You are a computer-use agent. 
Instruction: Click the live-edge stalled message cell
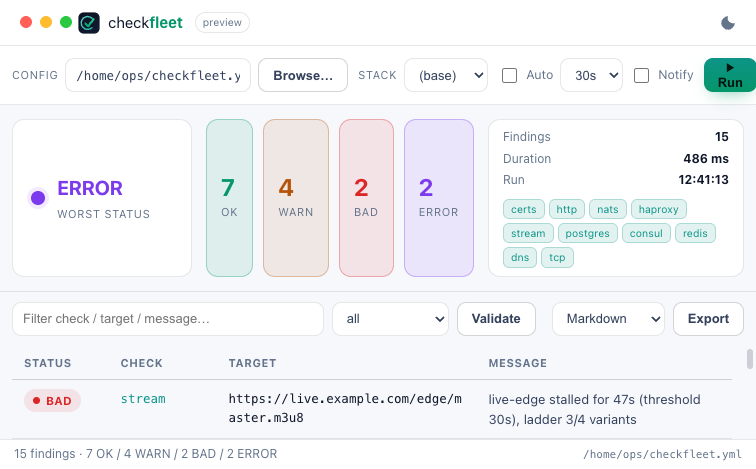pyautogui.click(x=594, y=409)
